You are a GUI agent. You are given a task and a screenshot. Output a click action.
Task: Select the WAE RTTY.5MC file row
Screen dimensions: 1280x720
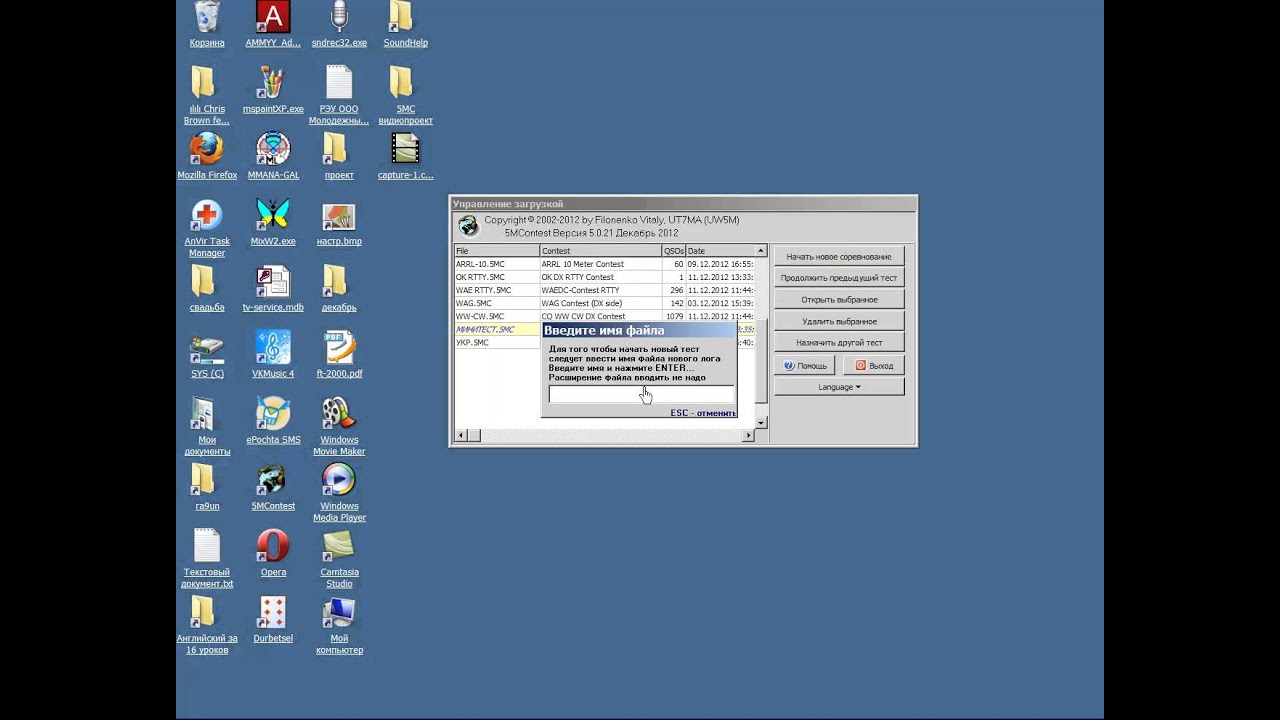(x=605, y=290)
